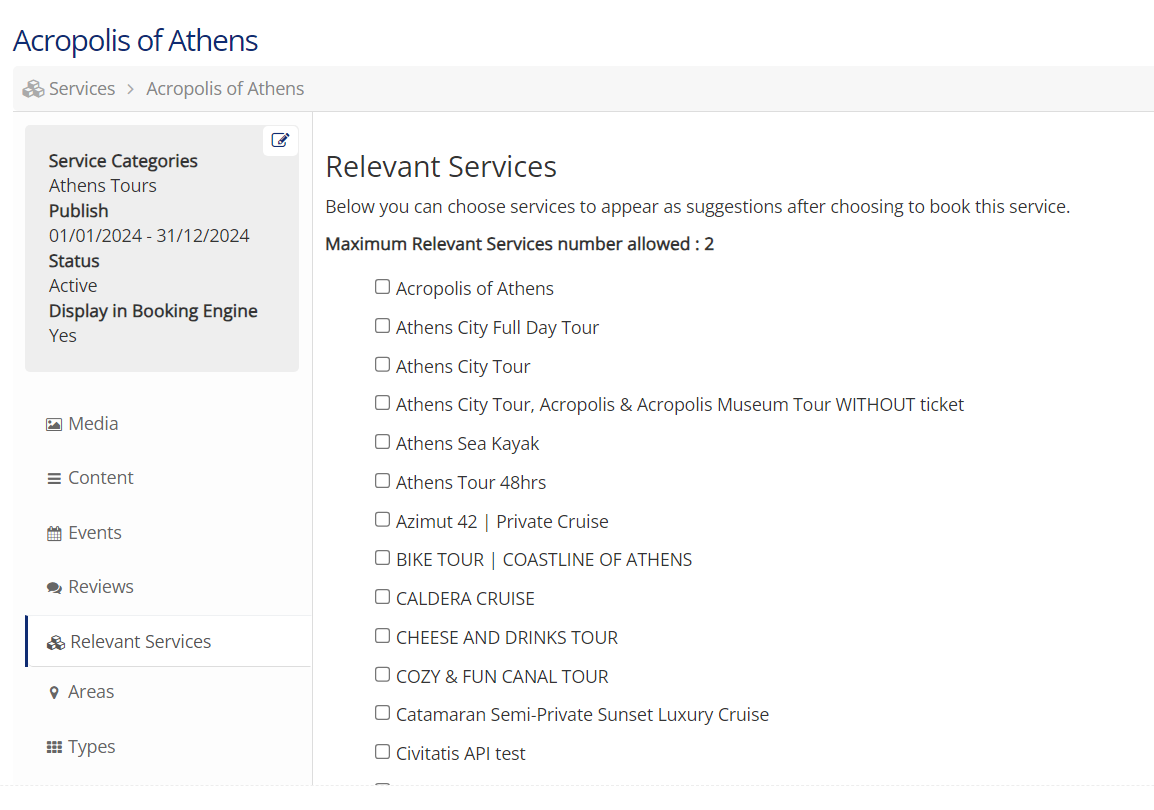Click the edit pencil icon in info panel
The height and width of the screenshot is (810, 1154).
coord(280,141)
